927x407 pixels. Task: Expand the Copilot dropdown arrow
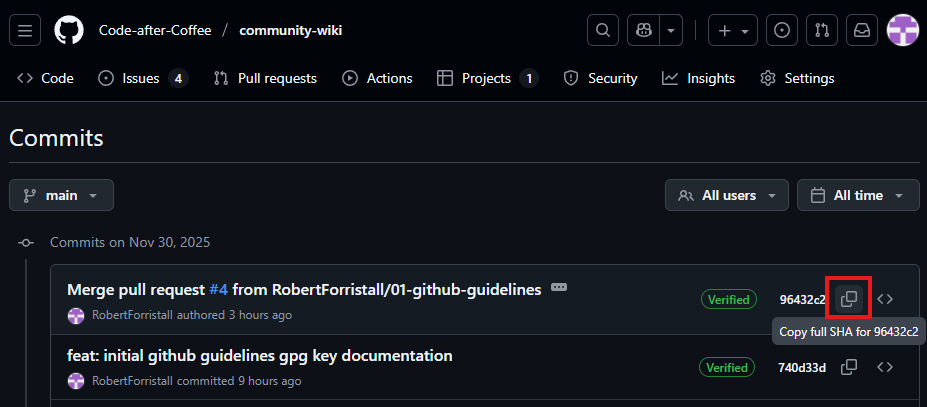coord(671,30)
